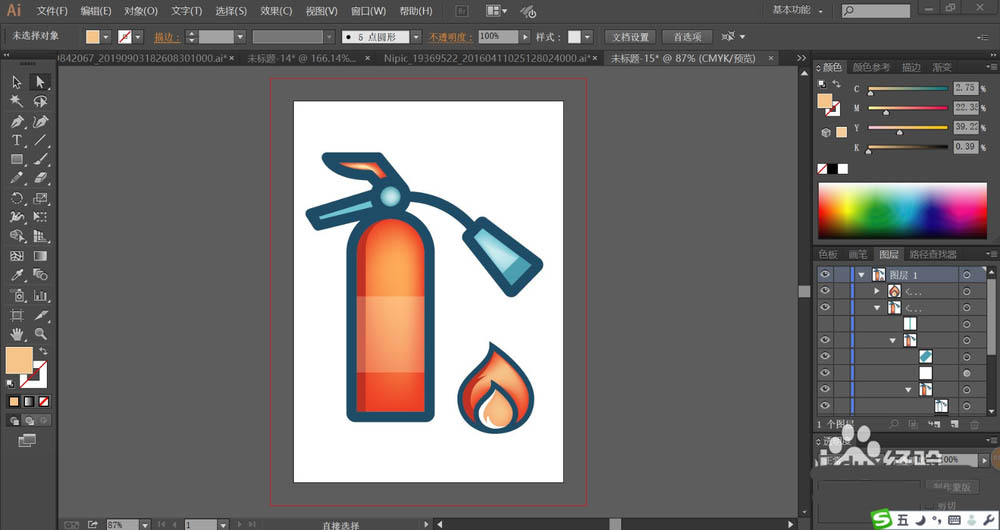The image size is (1000, 530).
Task: Click the large fill color swatch in toolbox
Action: coord(19,360)
